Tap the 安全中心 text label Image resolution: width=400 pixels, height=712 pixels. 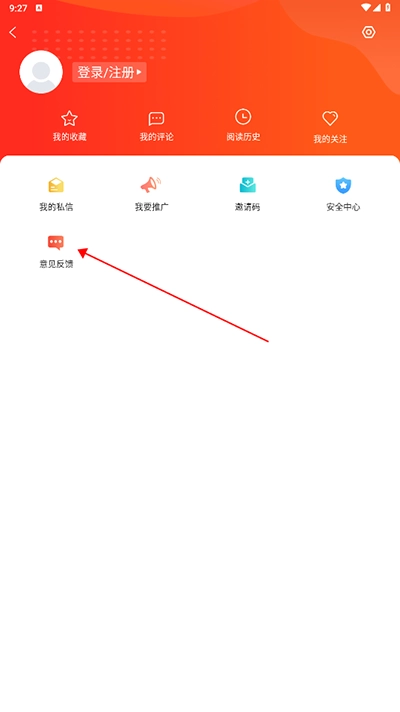point(343,207)
